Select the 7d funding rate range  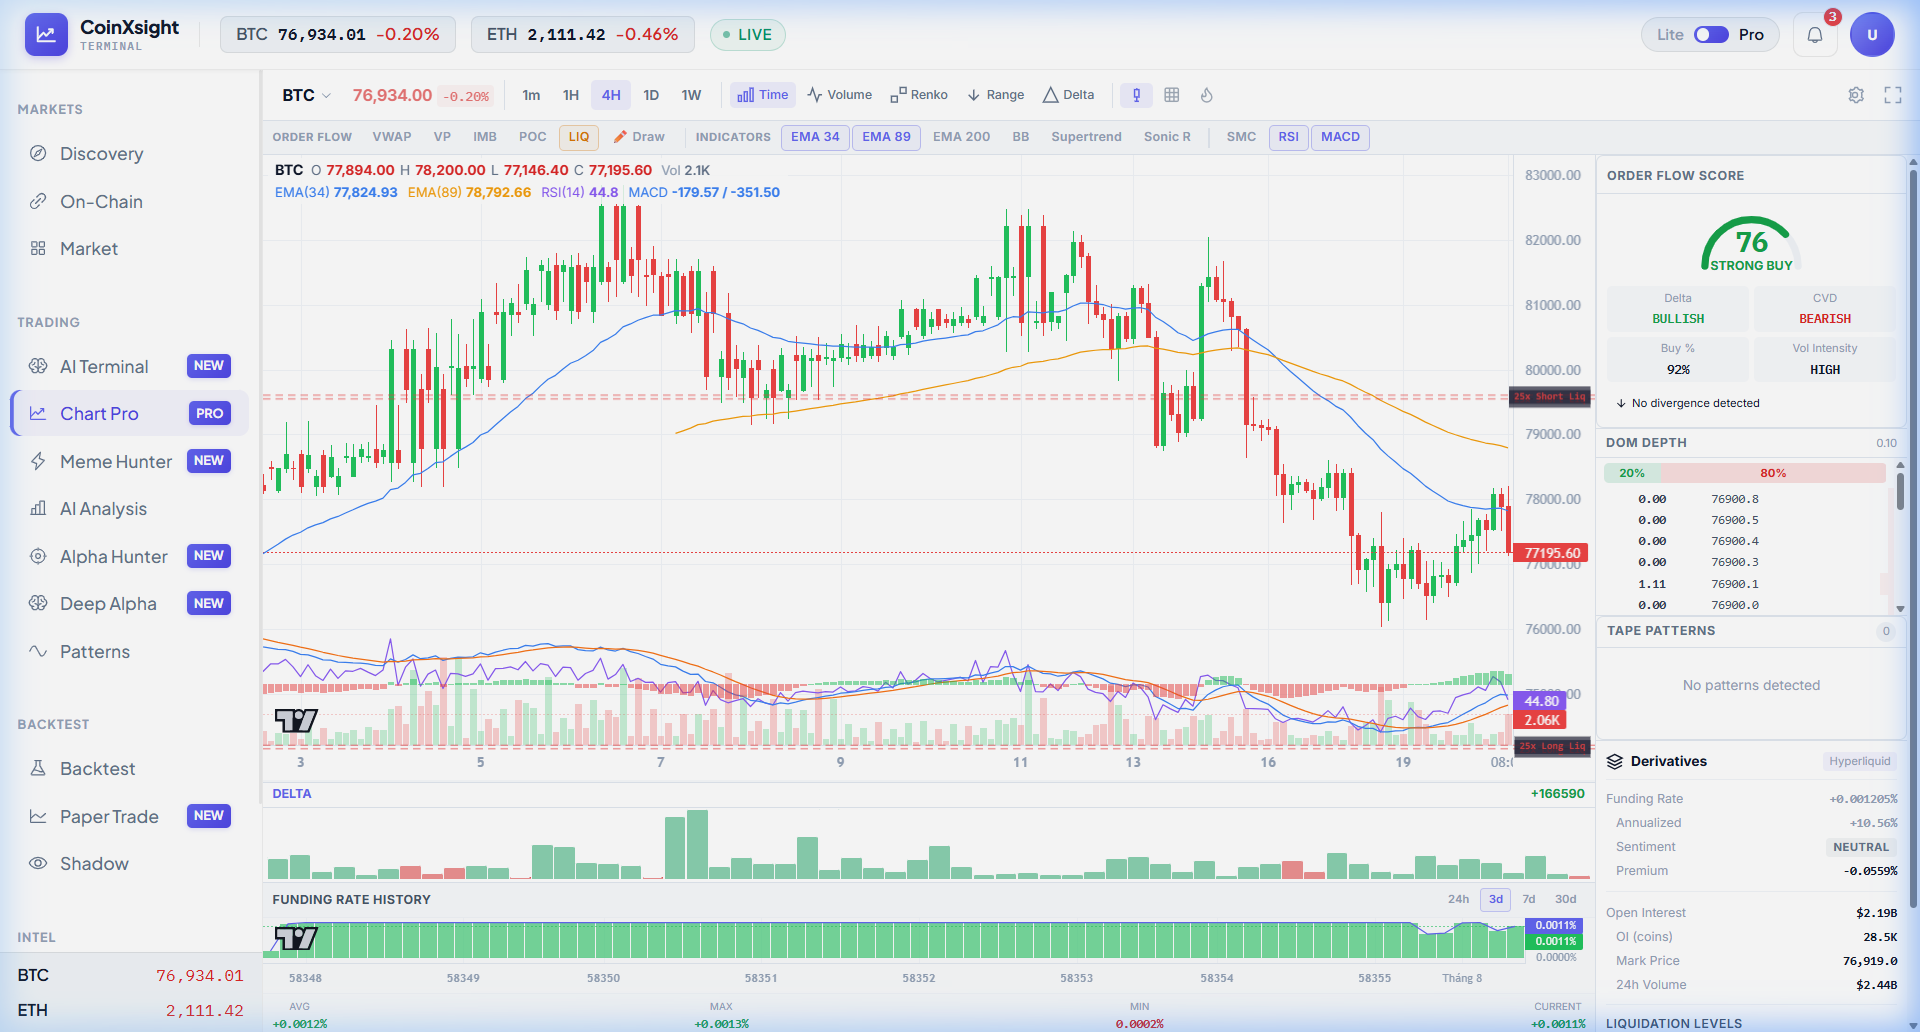(1529, 899)
